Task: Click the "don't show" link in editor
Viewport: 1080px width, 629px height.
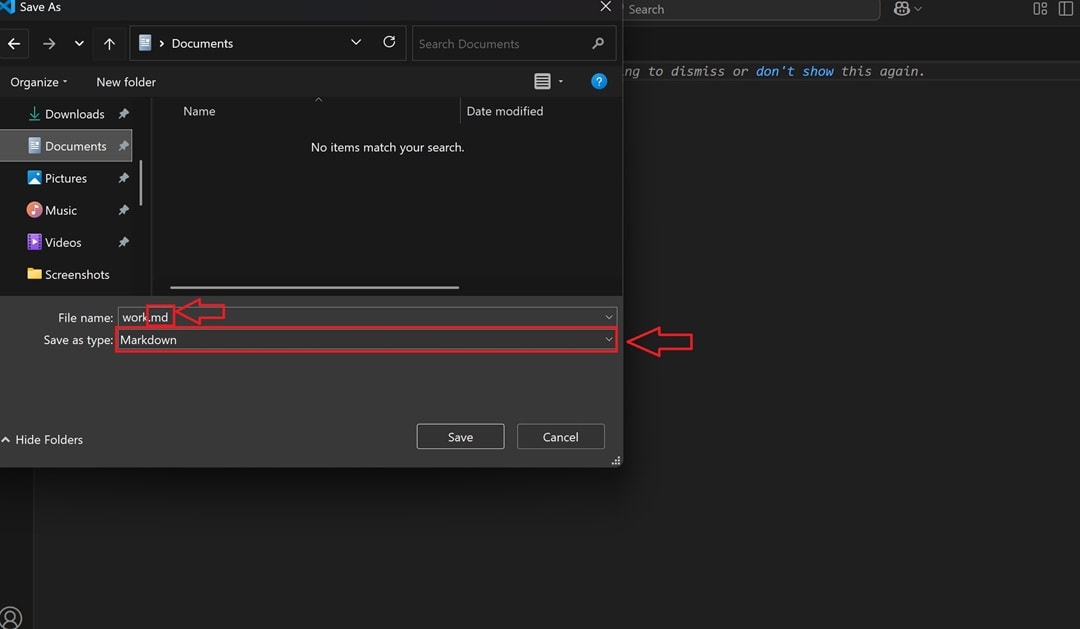Action: pyautogui.click(x=794, y=72)
